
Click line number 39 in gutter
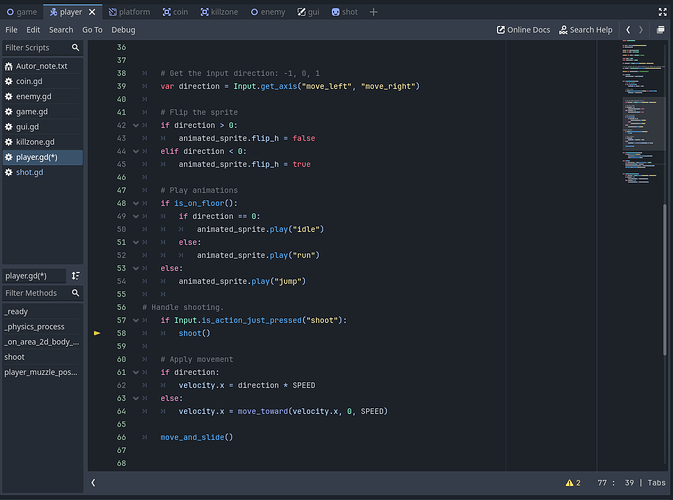coord(121,86)
